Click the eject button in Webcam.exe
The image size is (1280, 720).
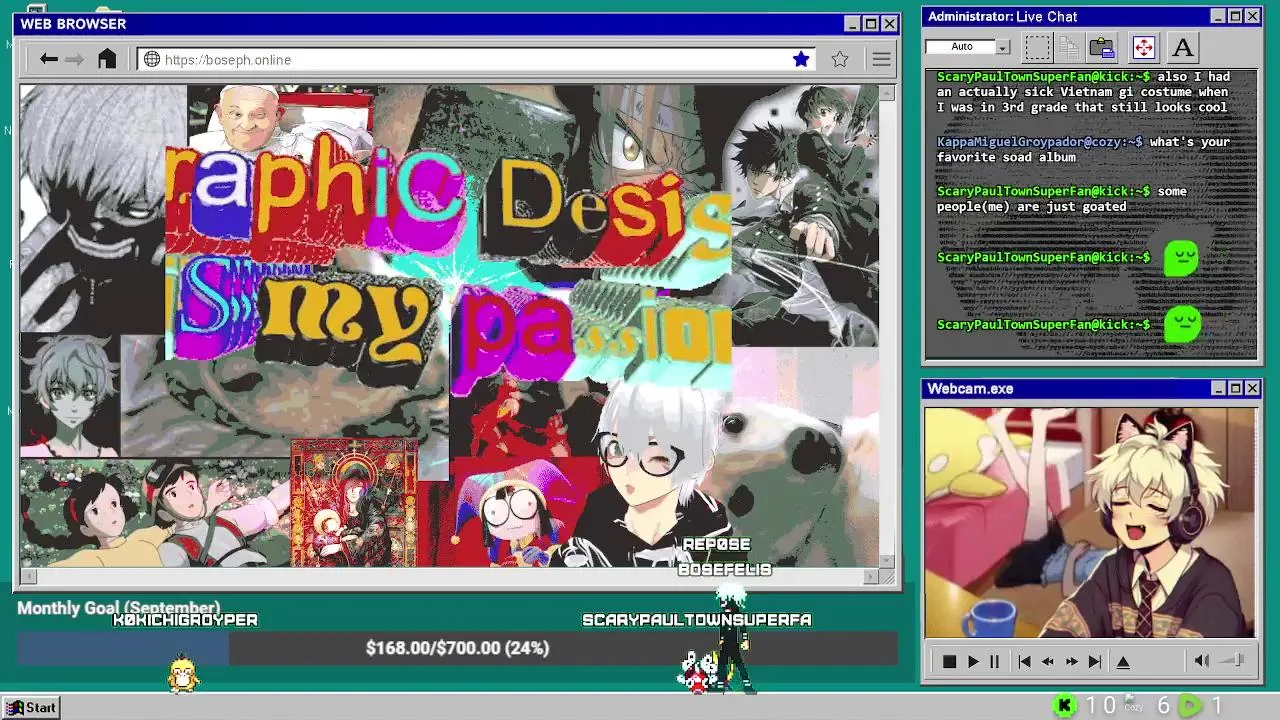[1123, 661]
